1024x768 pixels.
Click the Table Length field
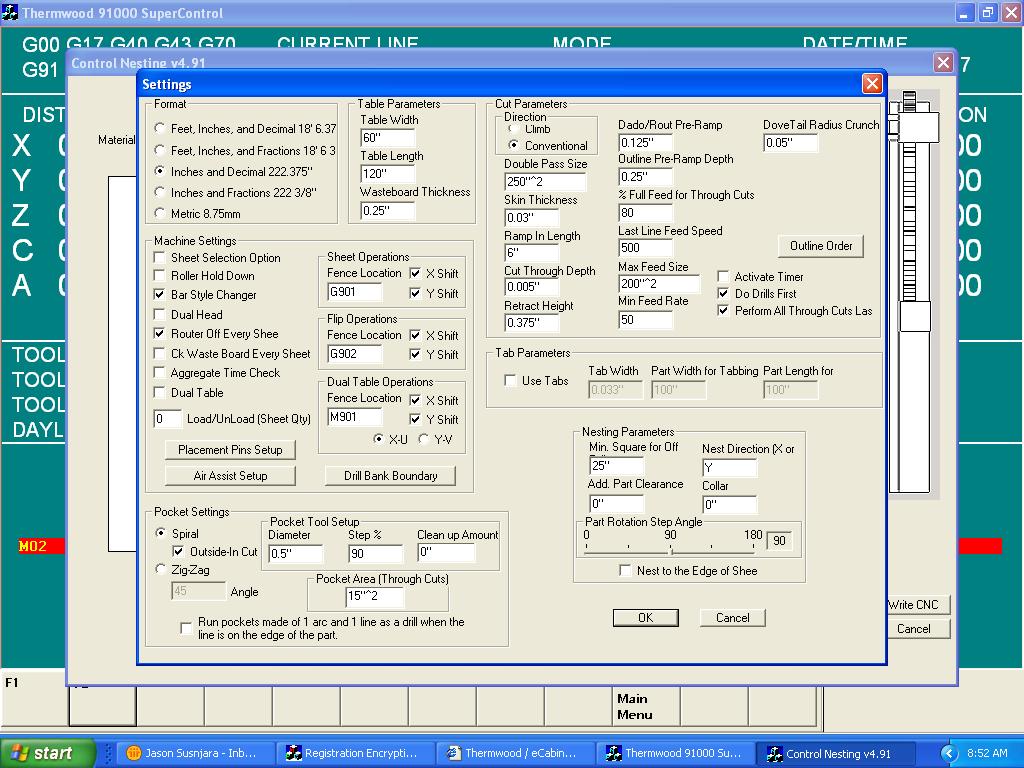click(388, 174)
